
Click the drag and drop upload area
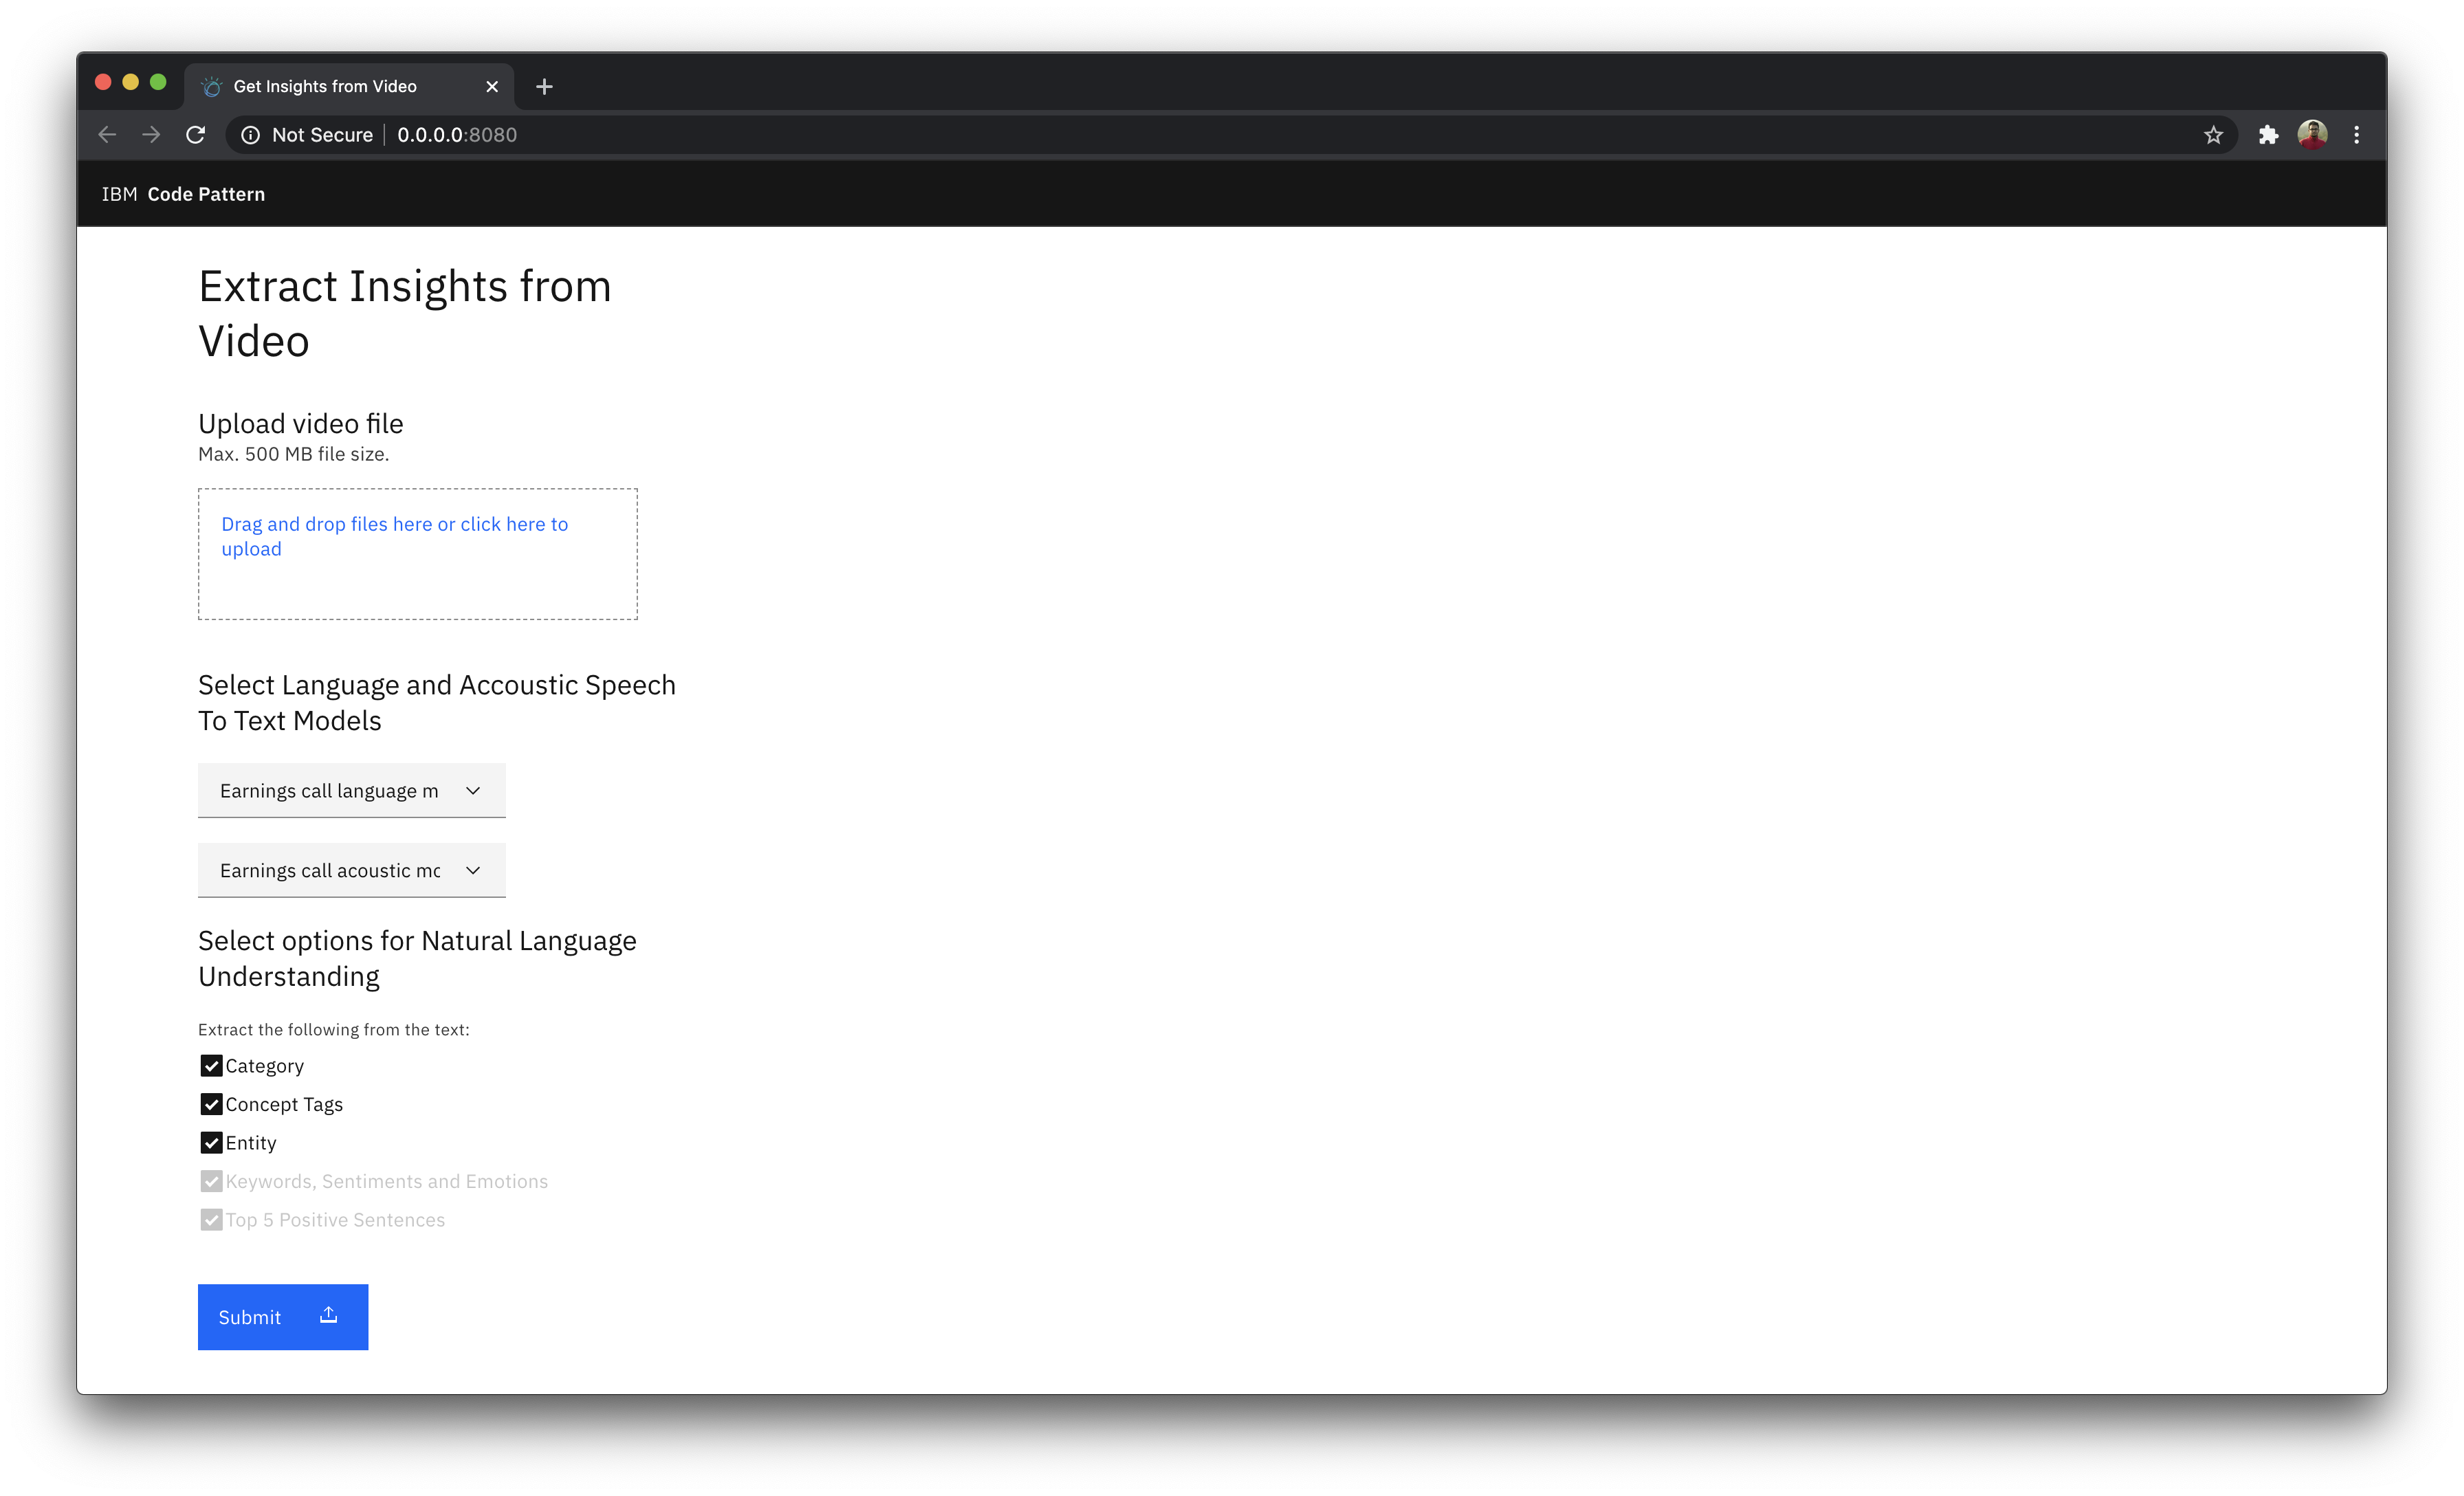pos(417,553)
